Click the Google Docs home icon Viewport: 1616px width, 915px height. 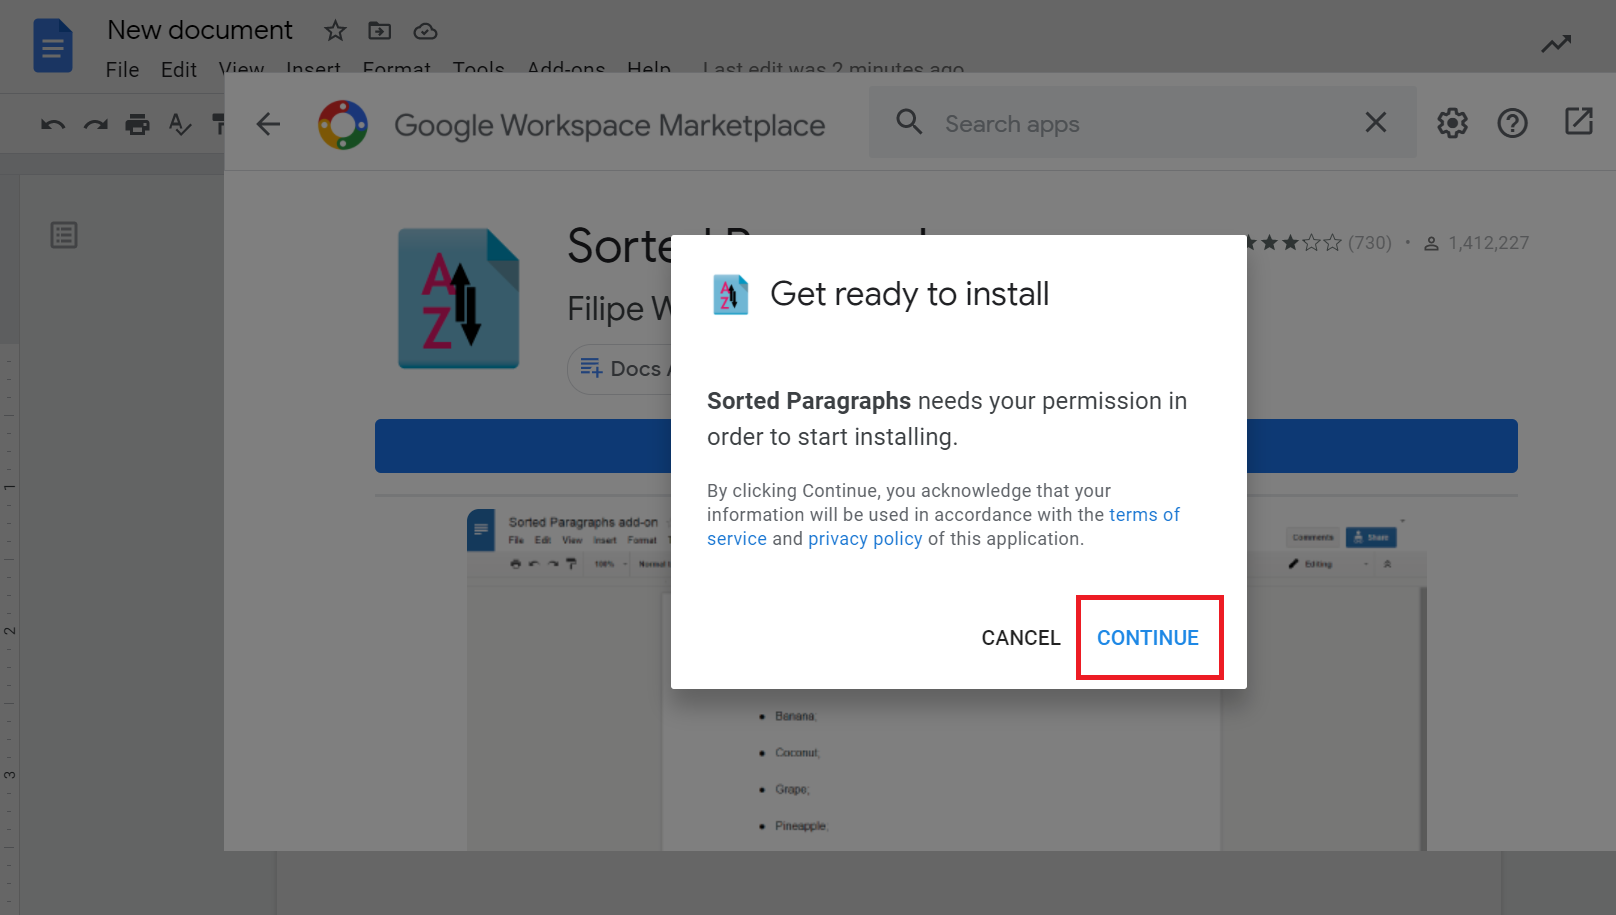[x=53, y=46]
